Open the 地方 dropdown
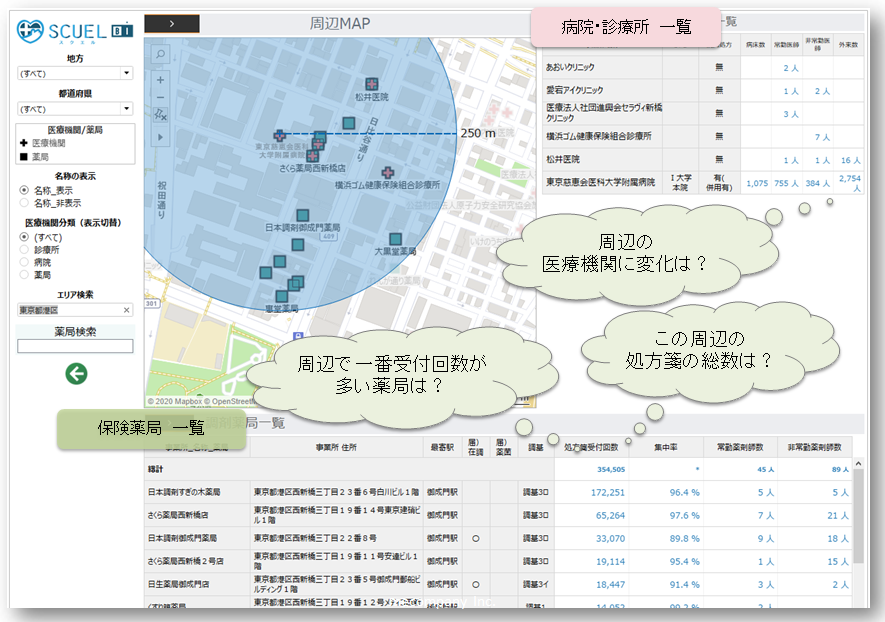This screenshot has width=885, height=622. [76, 73]
